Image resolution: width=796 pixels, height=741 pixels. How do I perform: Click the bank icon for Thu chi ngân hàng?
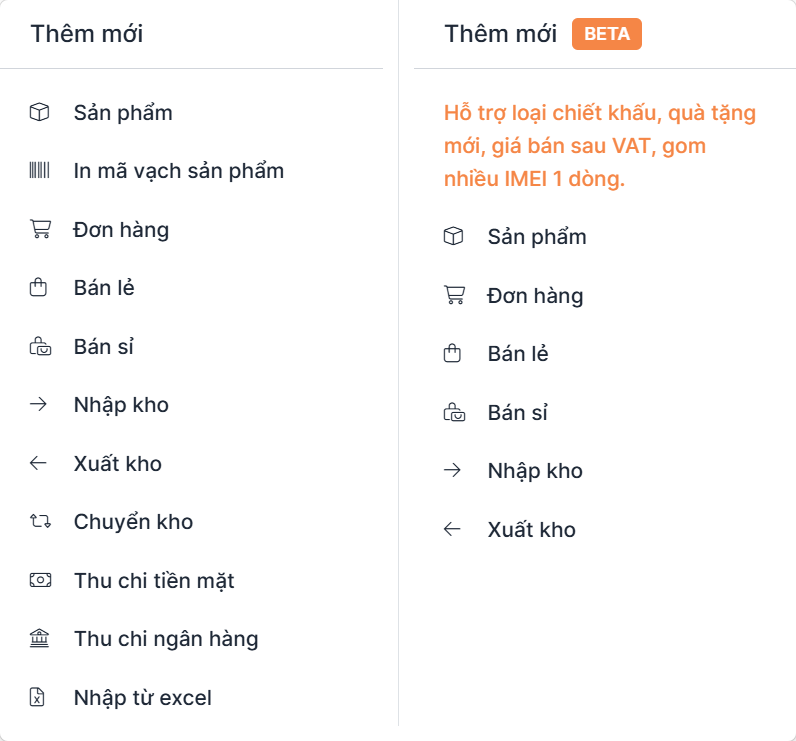pos(39,639)
